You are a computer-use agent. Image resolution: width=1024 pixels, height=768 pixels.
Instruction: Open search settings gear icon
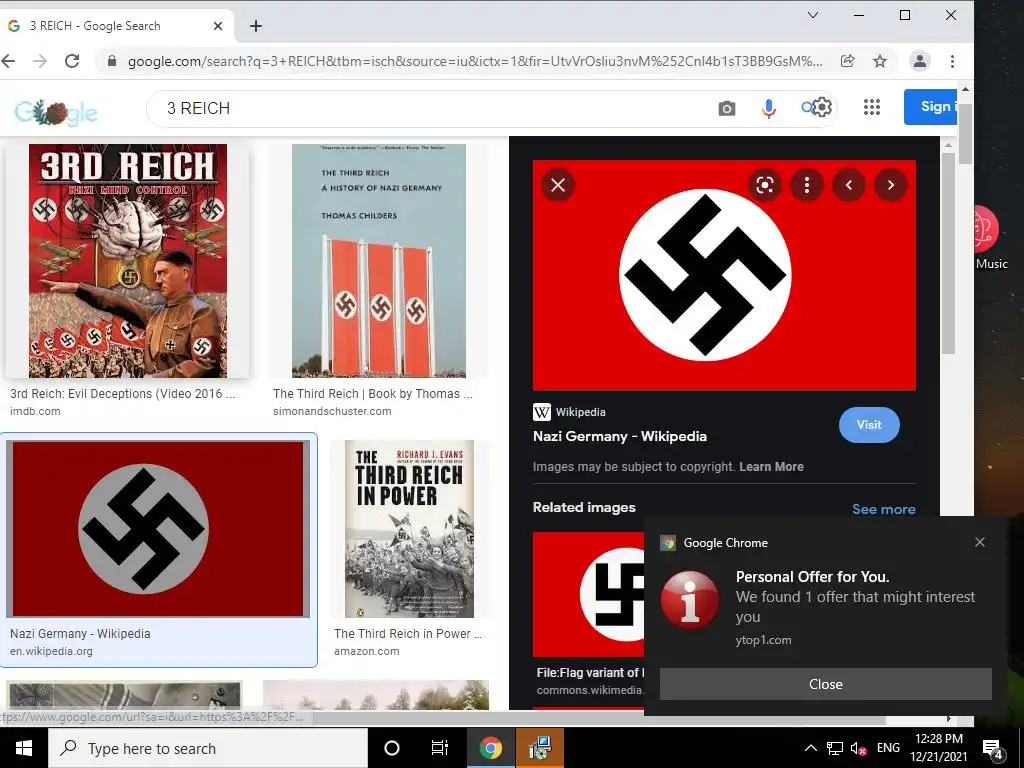coord(822,106)
